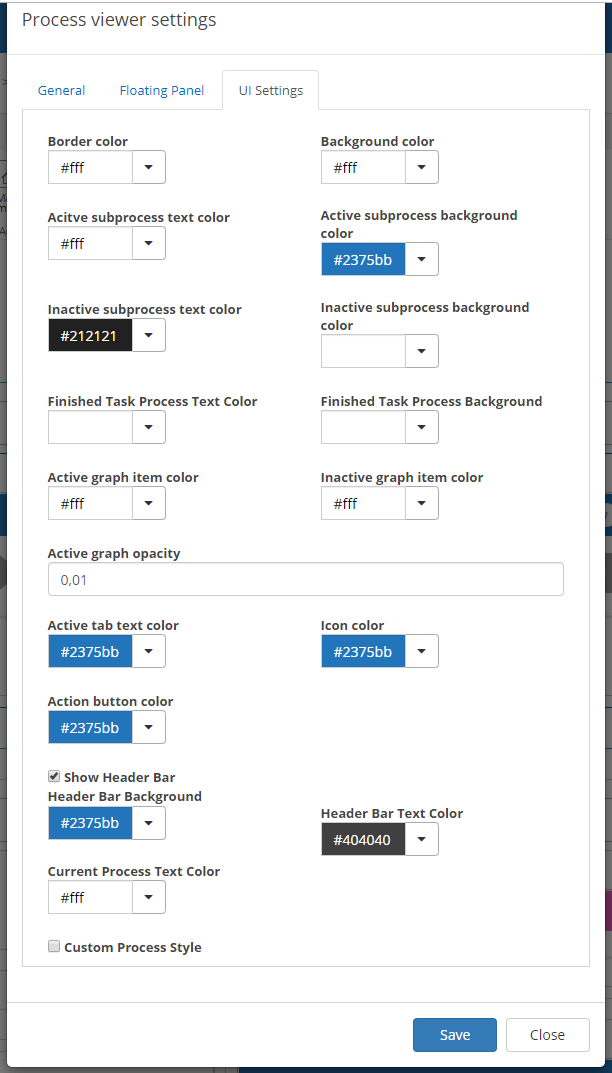Screen dimensions: 612x1073
Task: Expand Active subprocess background color dropdown
Action: 422,259
